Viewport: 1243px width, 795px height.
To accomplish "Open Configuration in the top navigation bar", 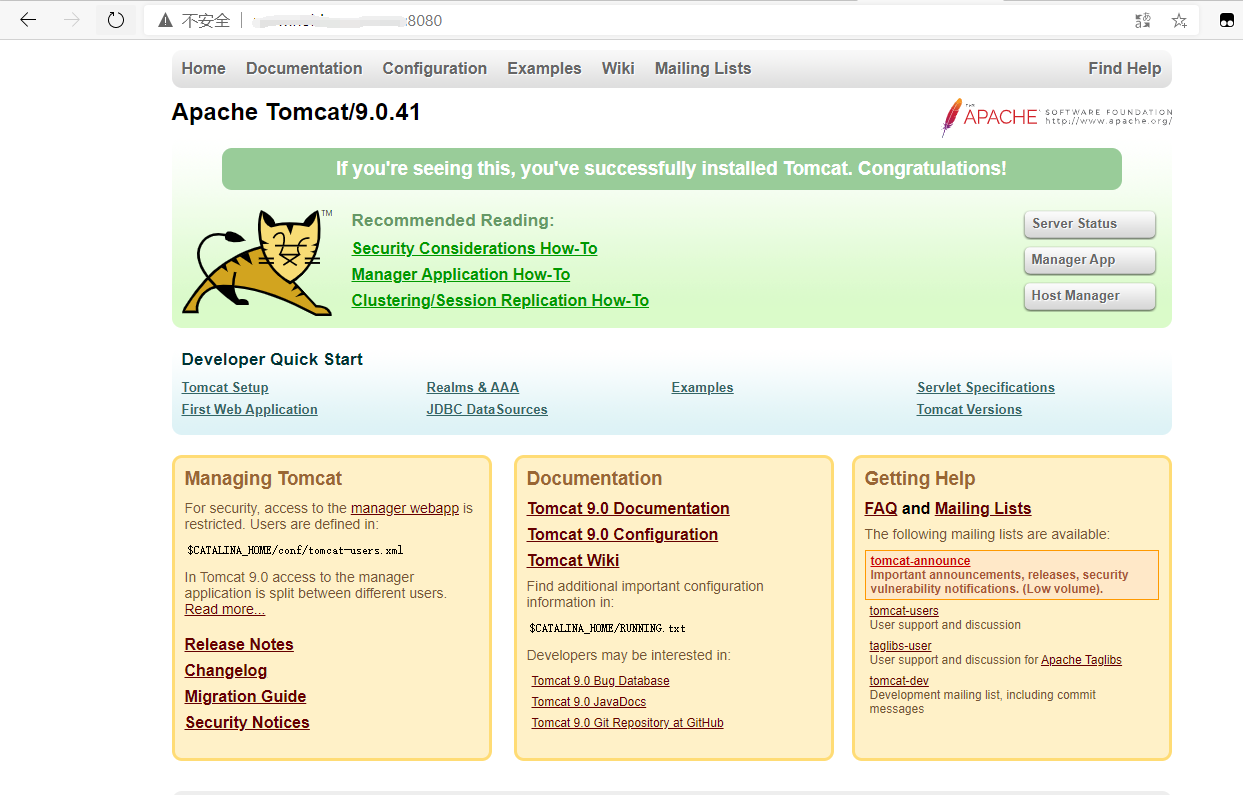I will coord(435,68).
